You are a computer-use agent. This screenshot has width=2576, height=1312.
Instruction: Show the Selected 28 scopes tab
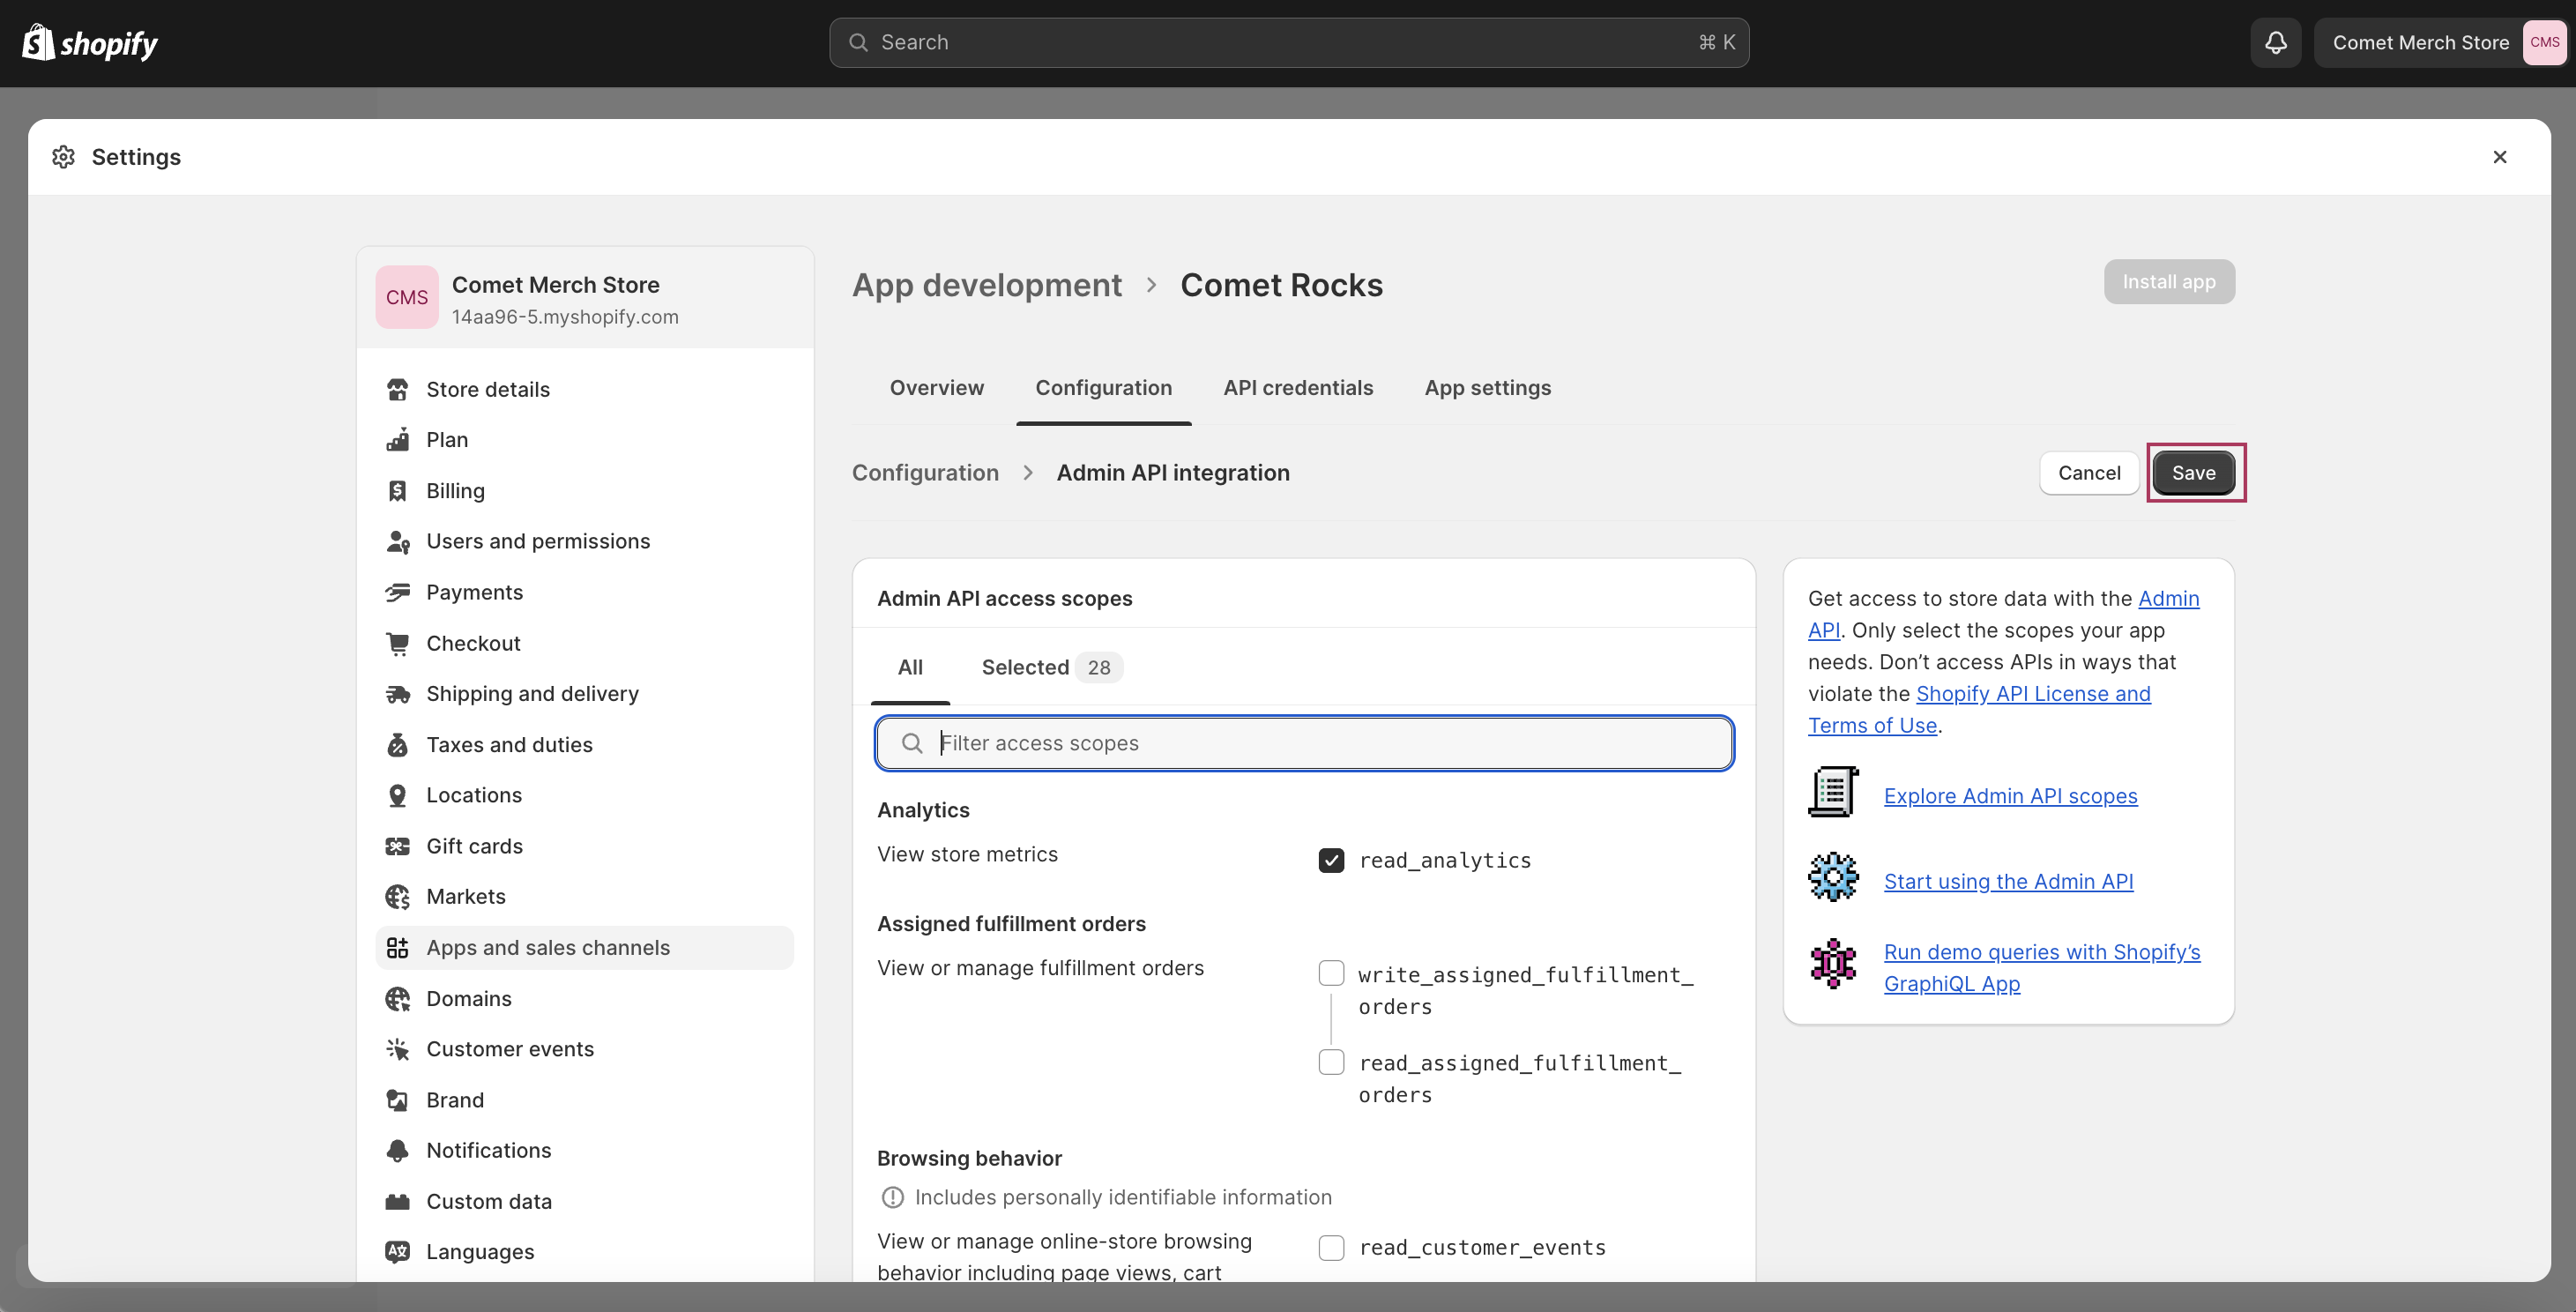(x=1050, y=668)
